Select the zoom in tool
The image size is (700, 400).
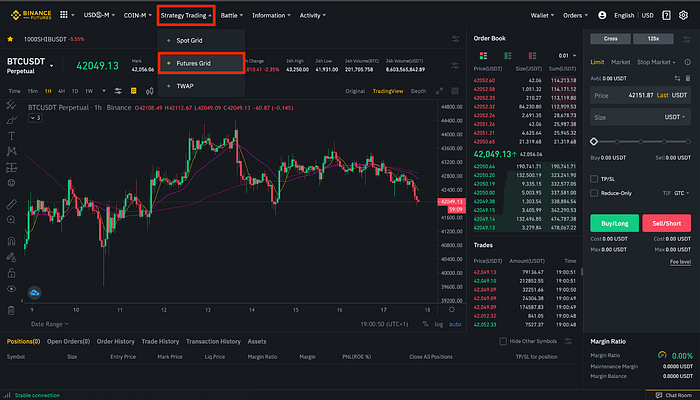[x=11, y=220]
